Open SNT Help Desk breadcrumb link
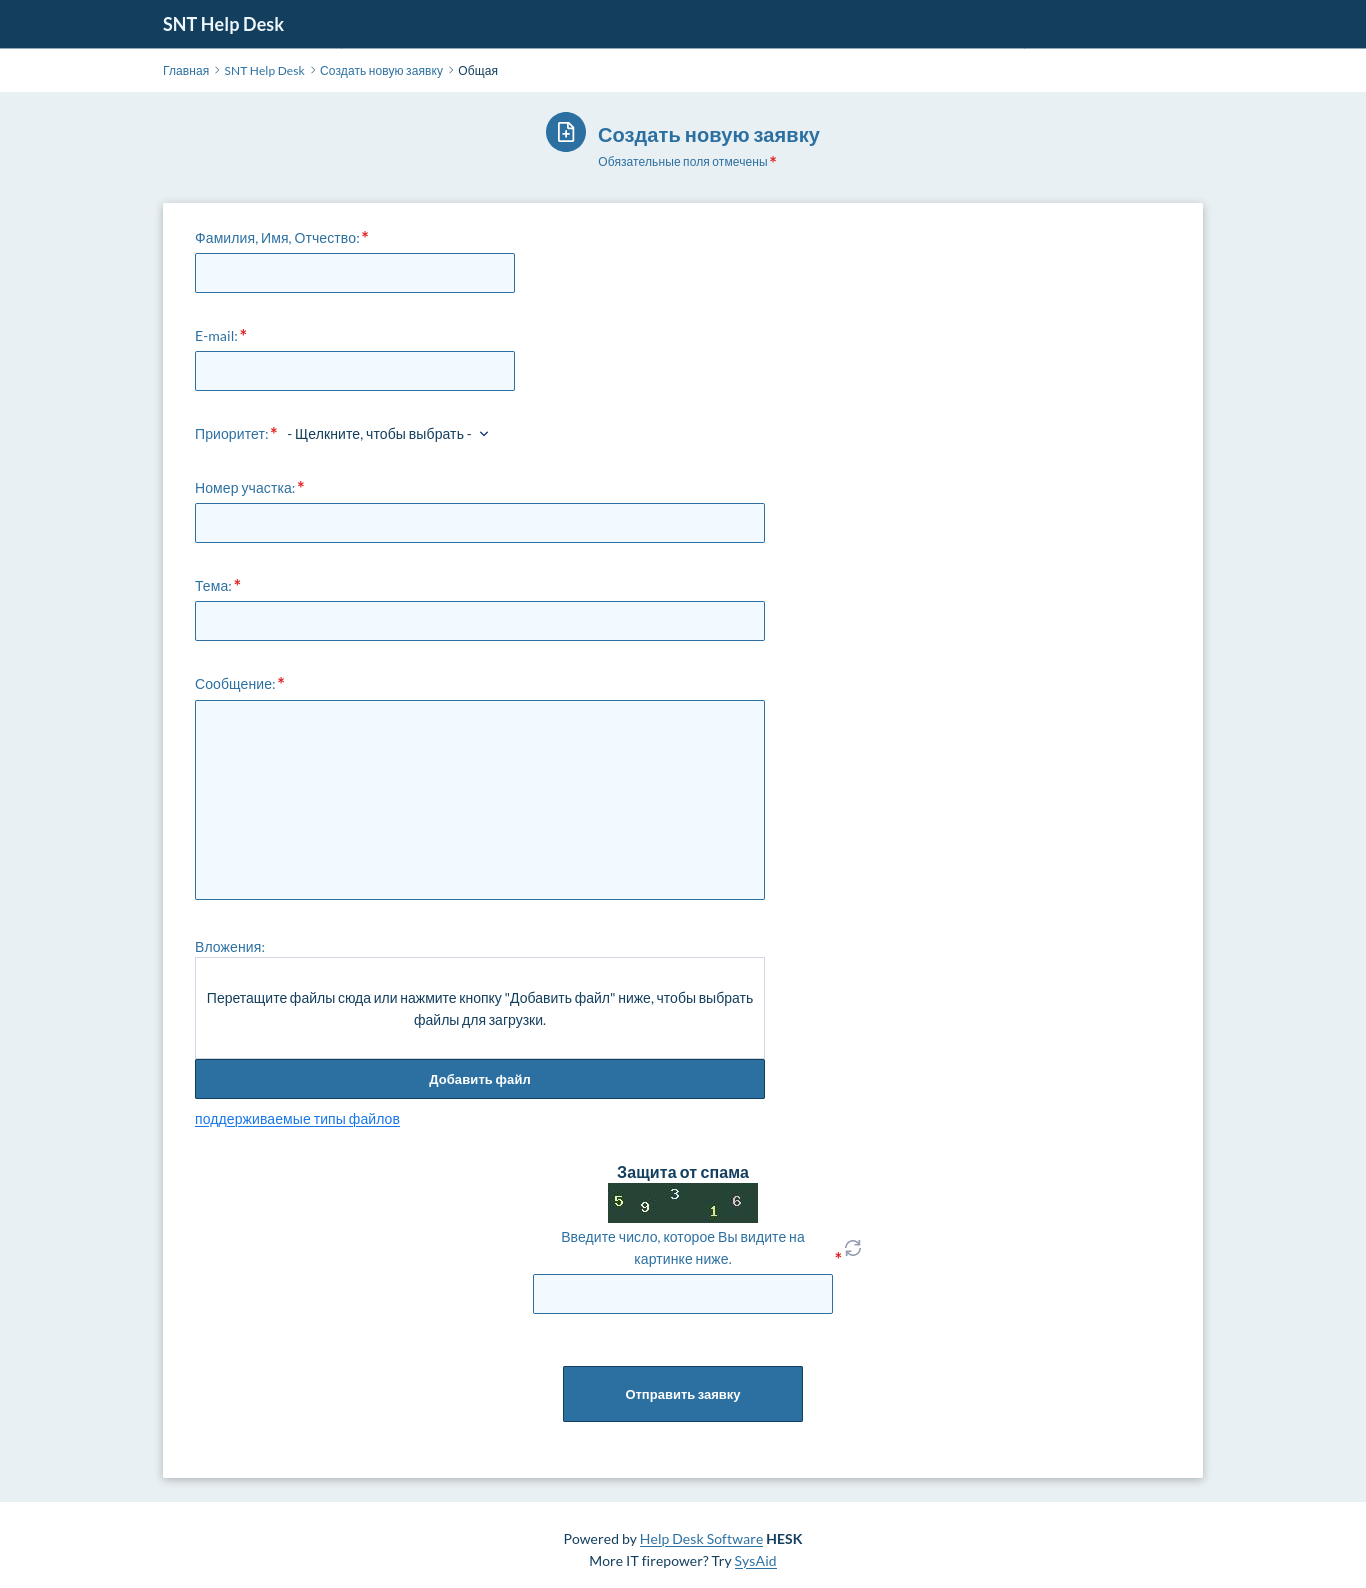This screenshot has height=1588, width=1366. coord(264,71)
